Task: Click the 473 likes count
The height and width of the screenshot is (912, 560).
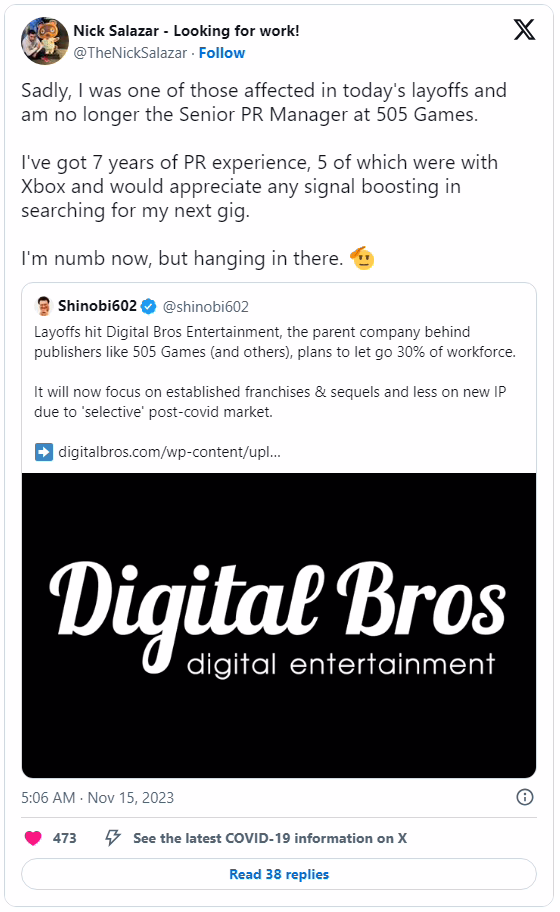Action: 65,838
